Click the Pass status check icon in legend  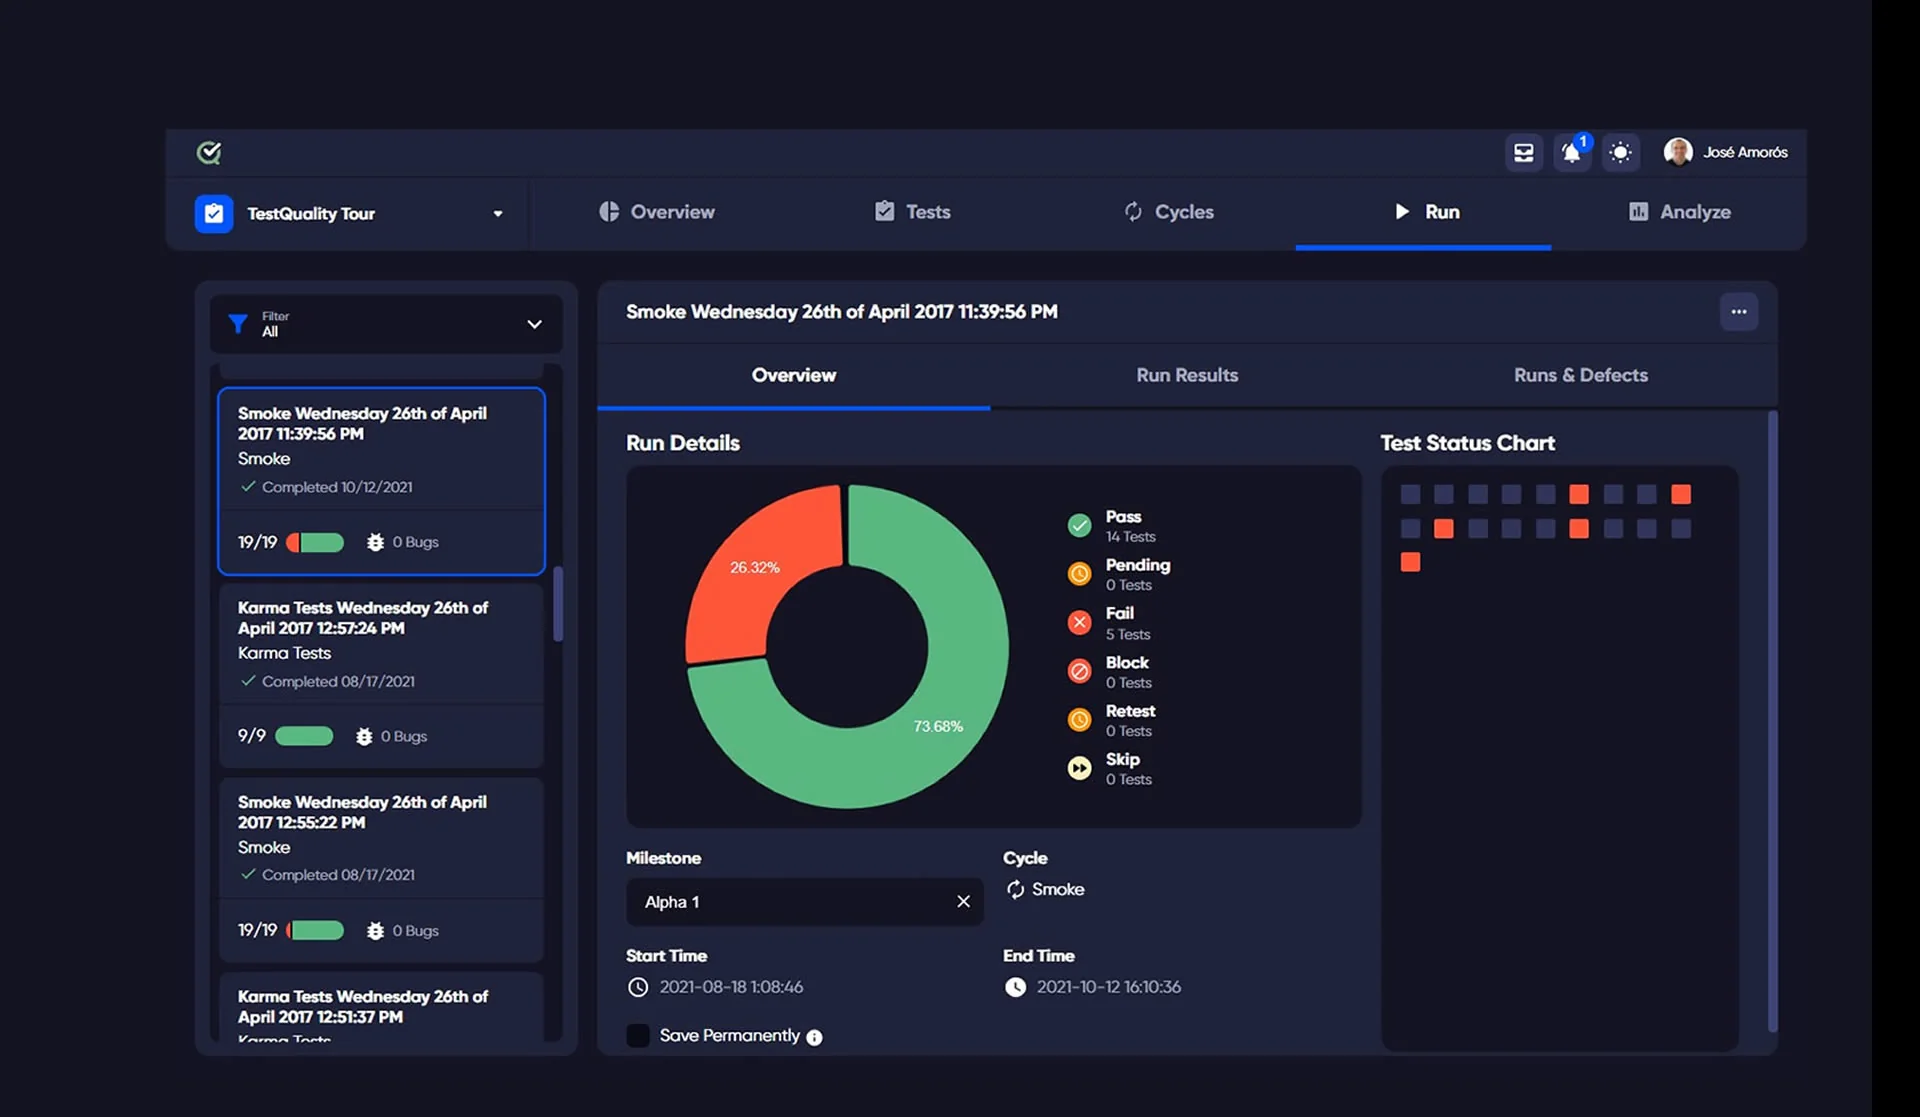pyautogui.click(x=1080, y=525)
